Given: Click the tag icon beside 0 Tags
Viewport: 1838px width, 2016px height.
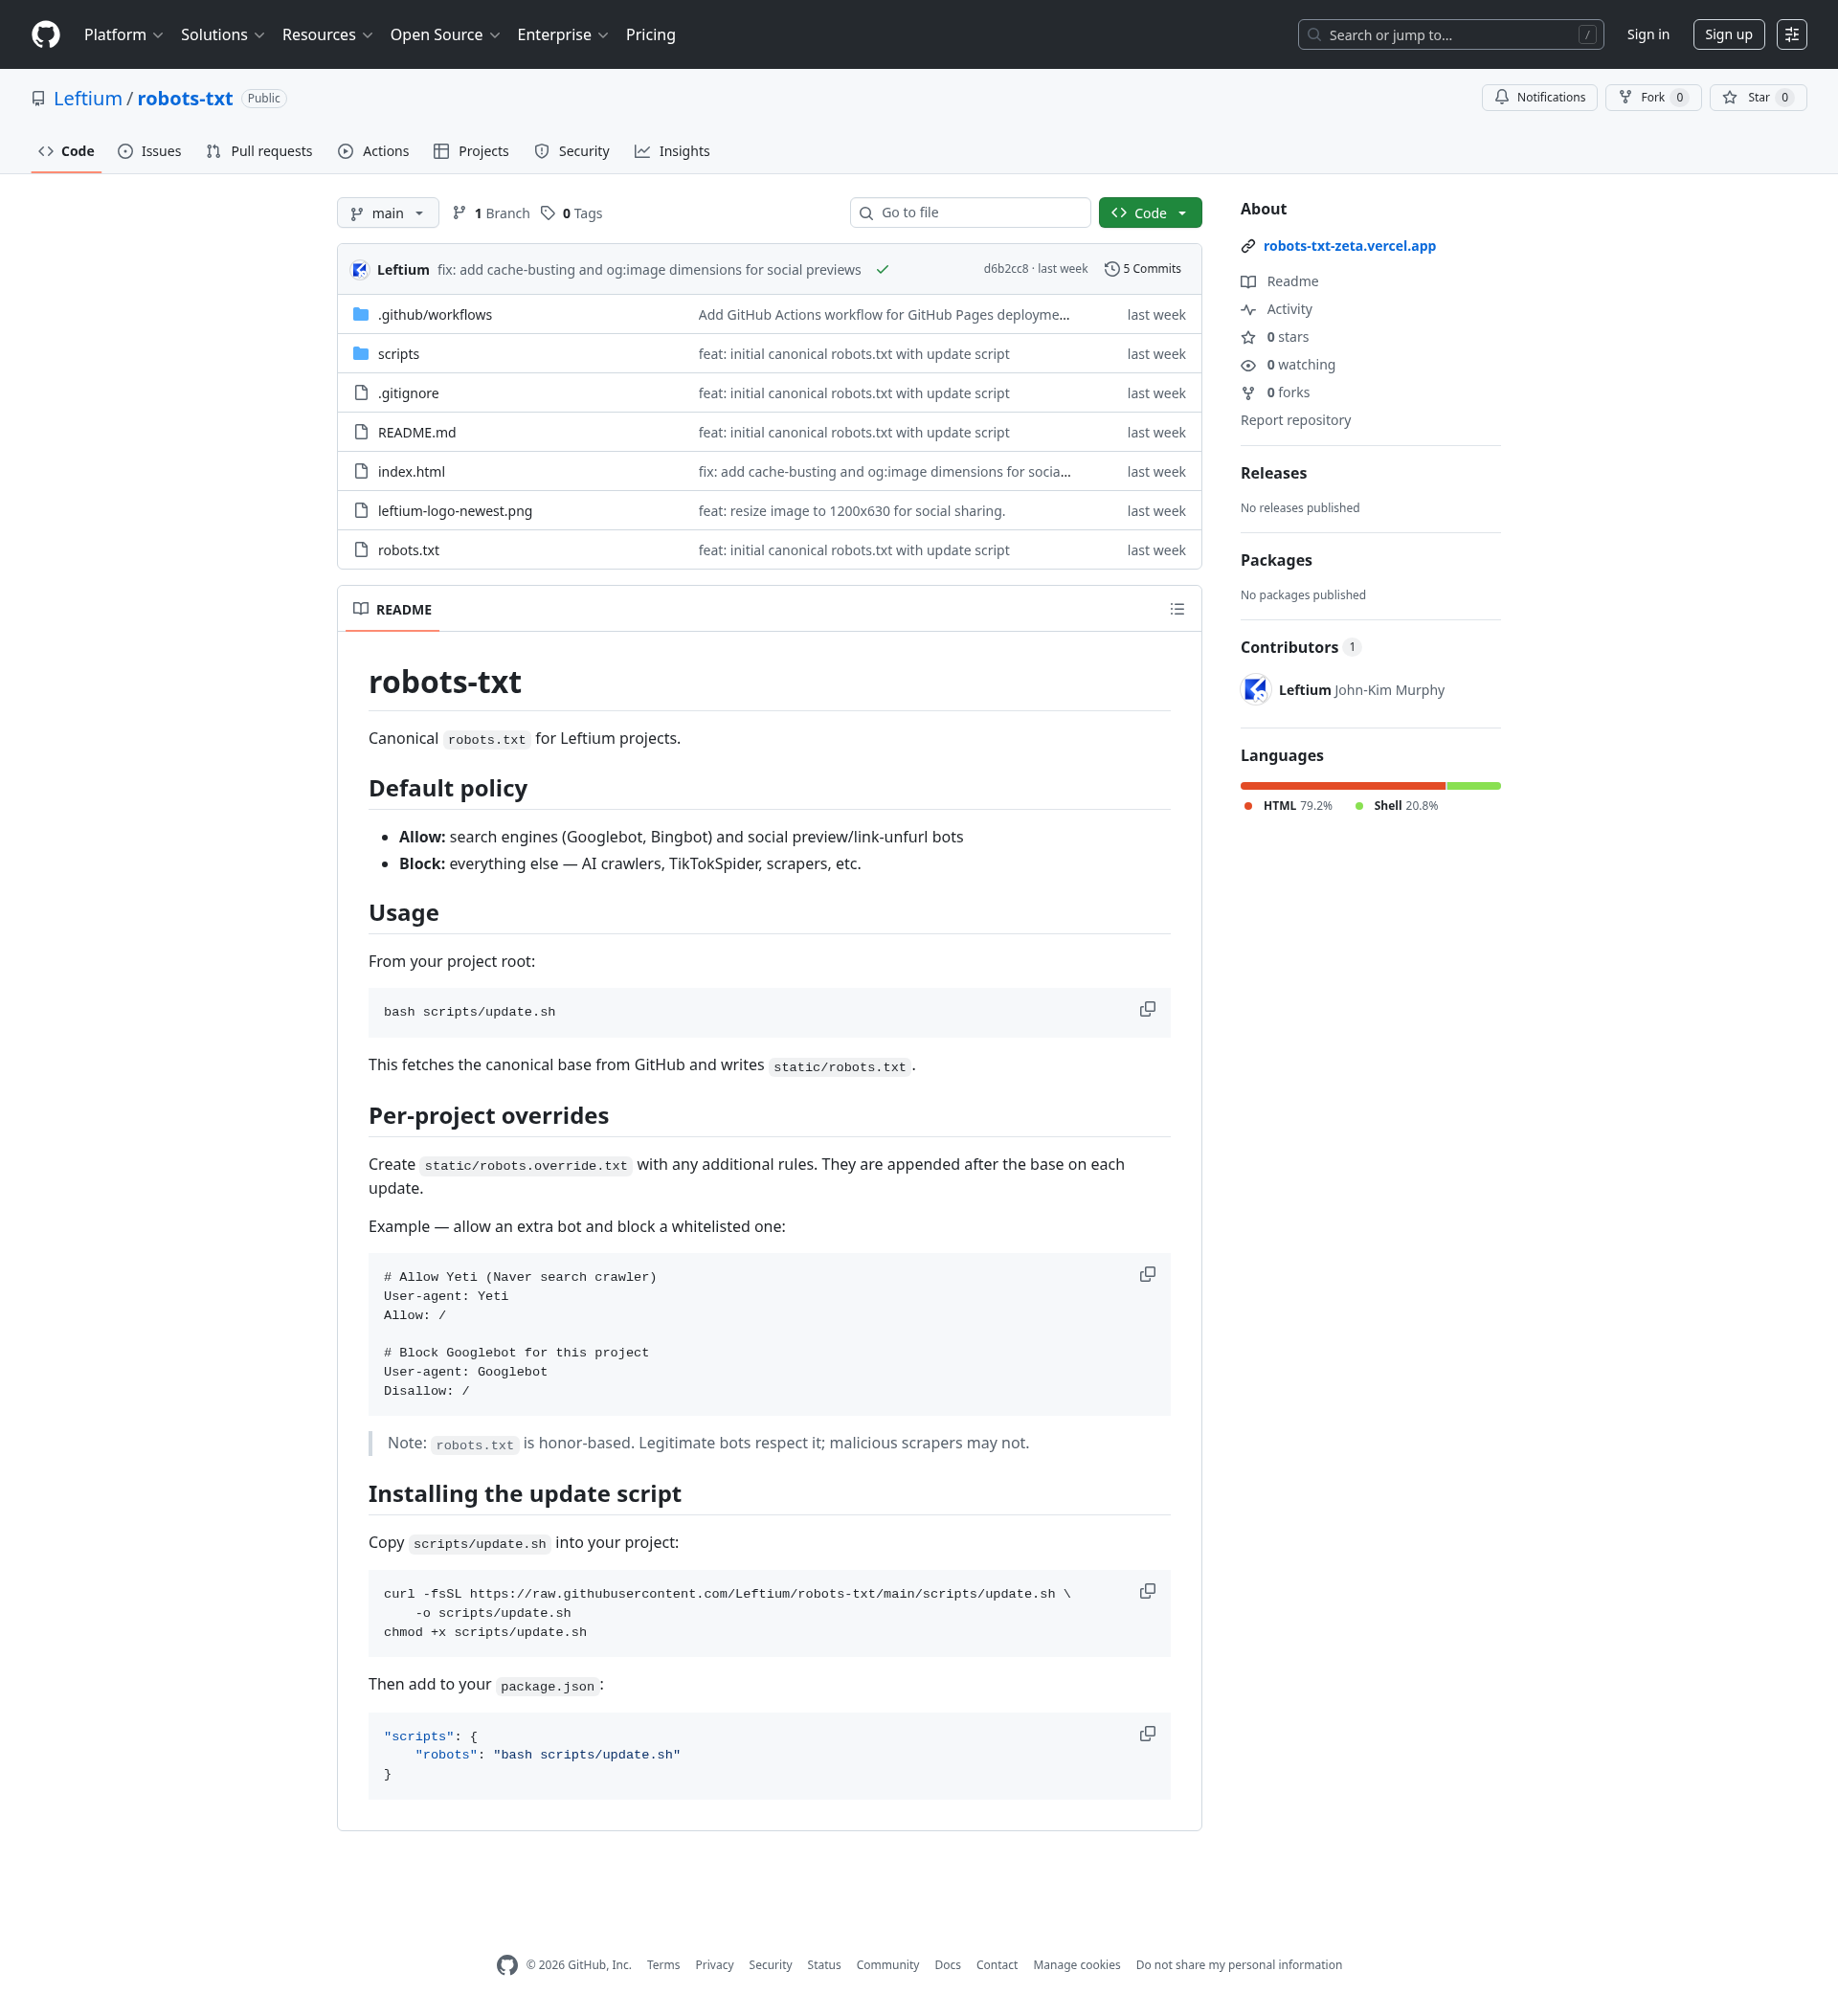Looking at the screenshot, I should 548,213.
